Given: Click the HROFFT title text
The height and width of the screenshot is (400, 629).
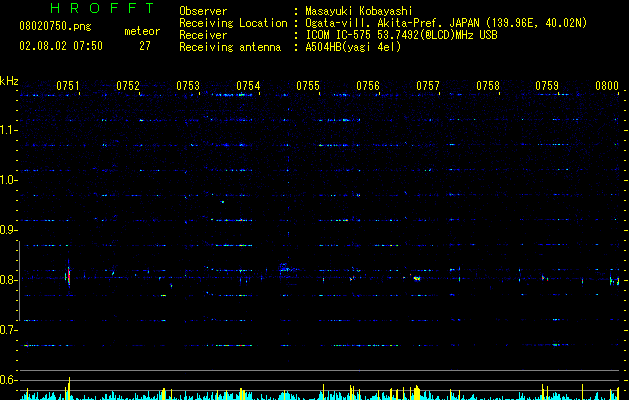Looking at the screenshot, I should 102,8.
